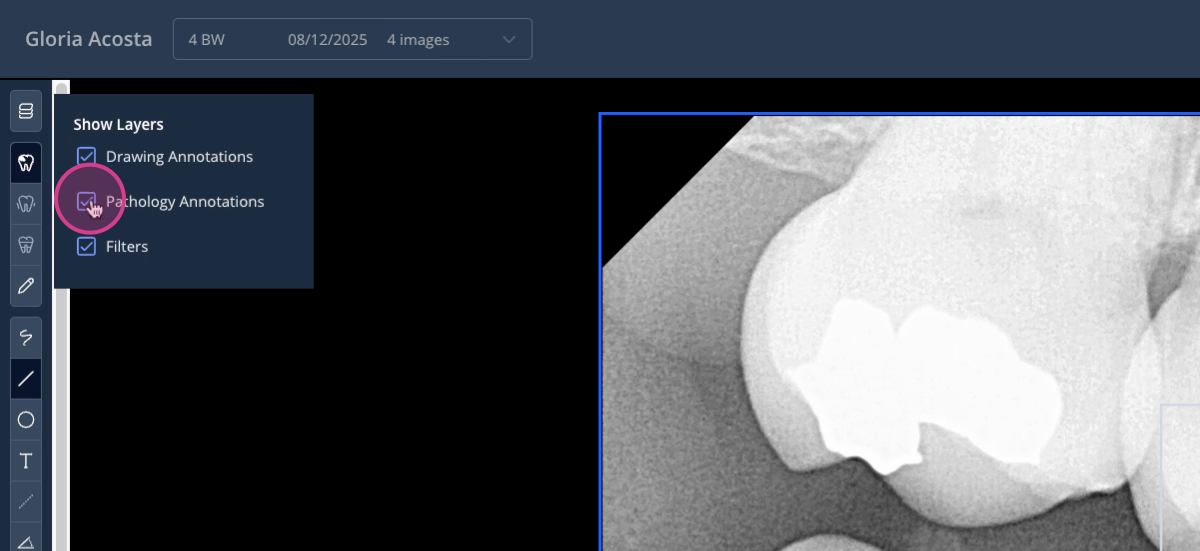Open the 4 BW exam series dropdown
This screenshot has width=1200, height=551.
coord(352,40)
